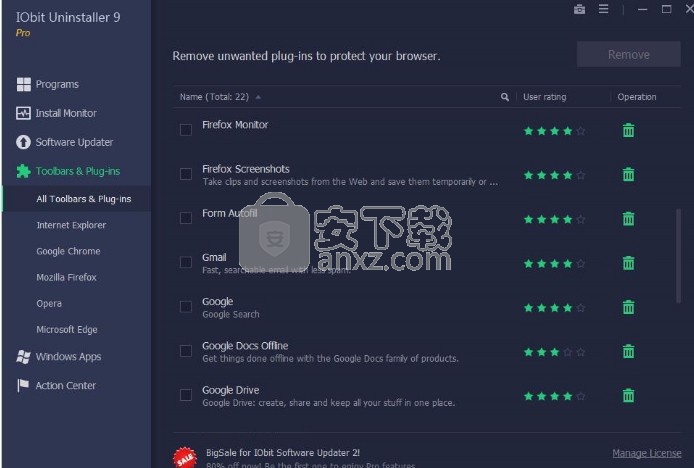Click the User rating column header
The height and width of the screenshot is (468, 694).
(x=544, y=97)
